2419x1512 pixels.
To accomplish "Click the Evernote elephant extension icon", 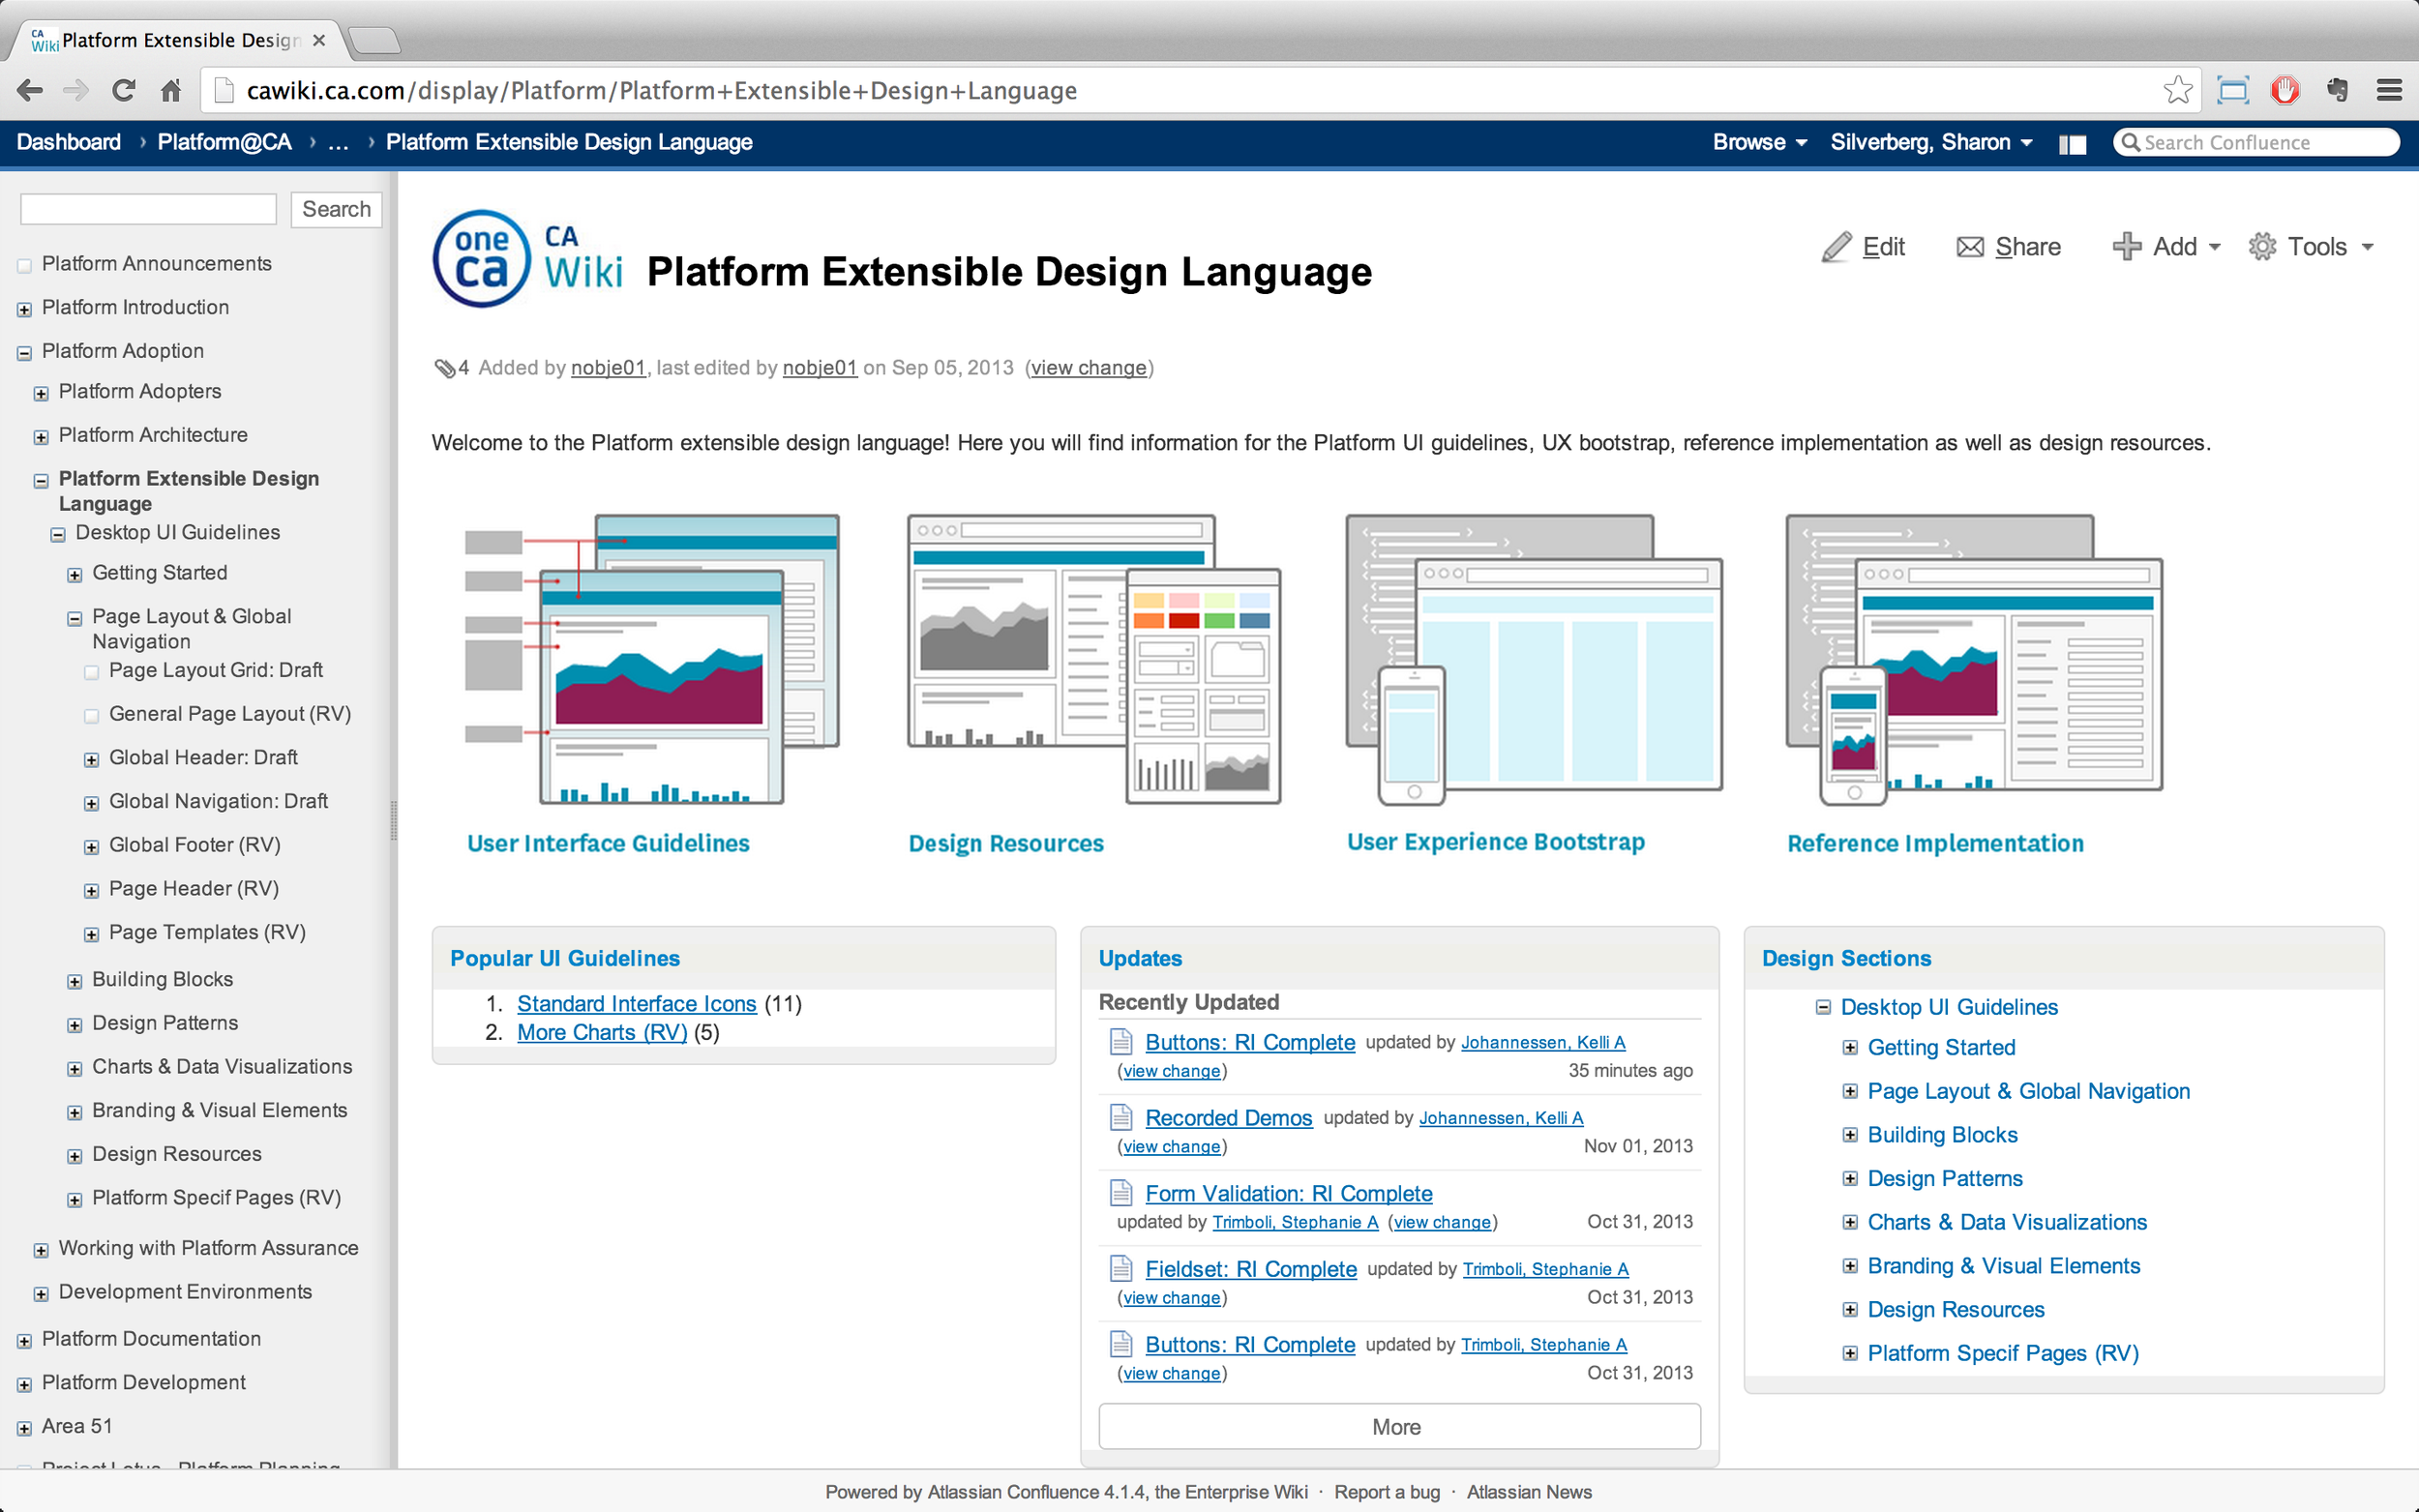I will (x=2337, y=90).
